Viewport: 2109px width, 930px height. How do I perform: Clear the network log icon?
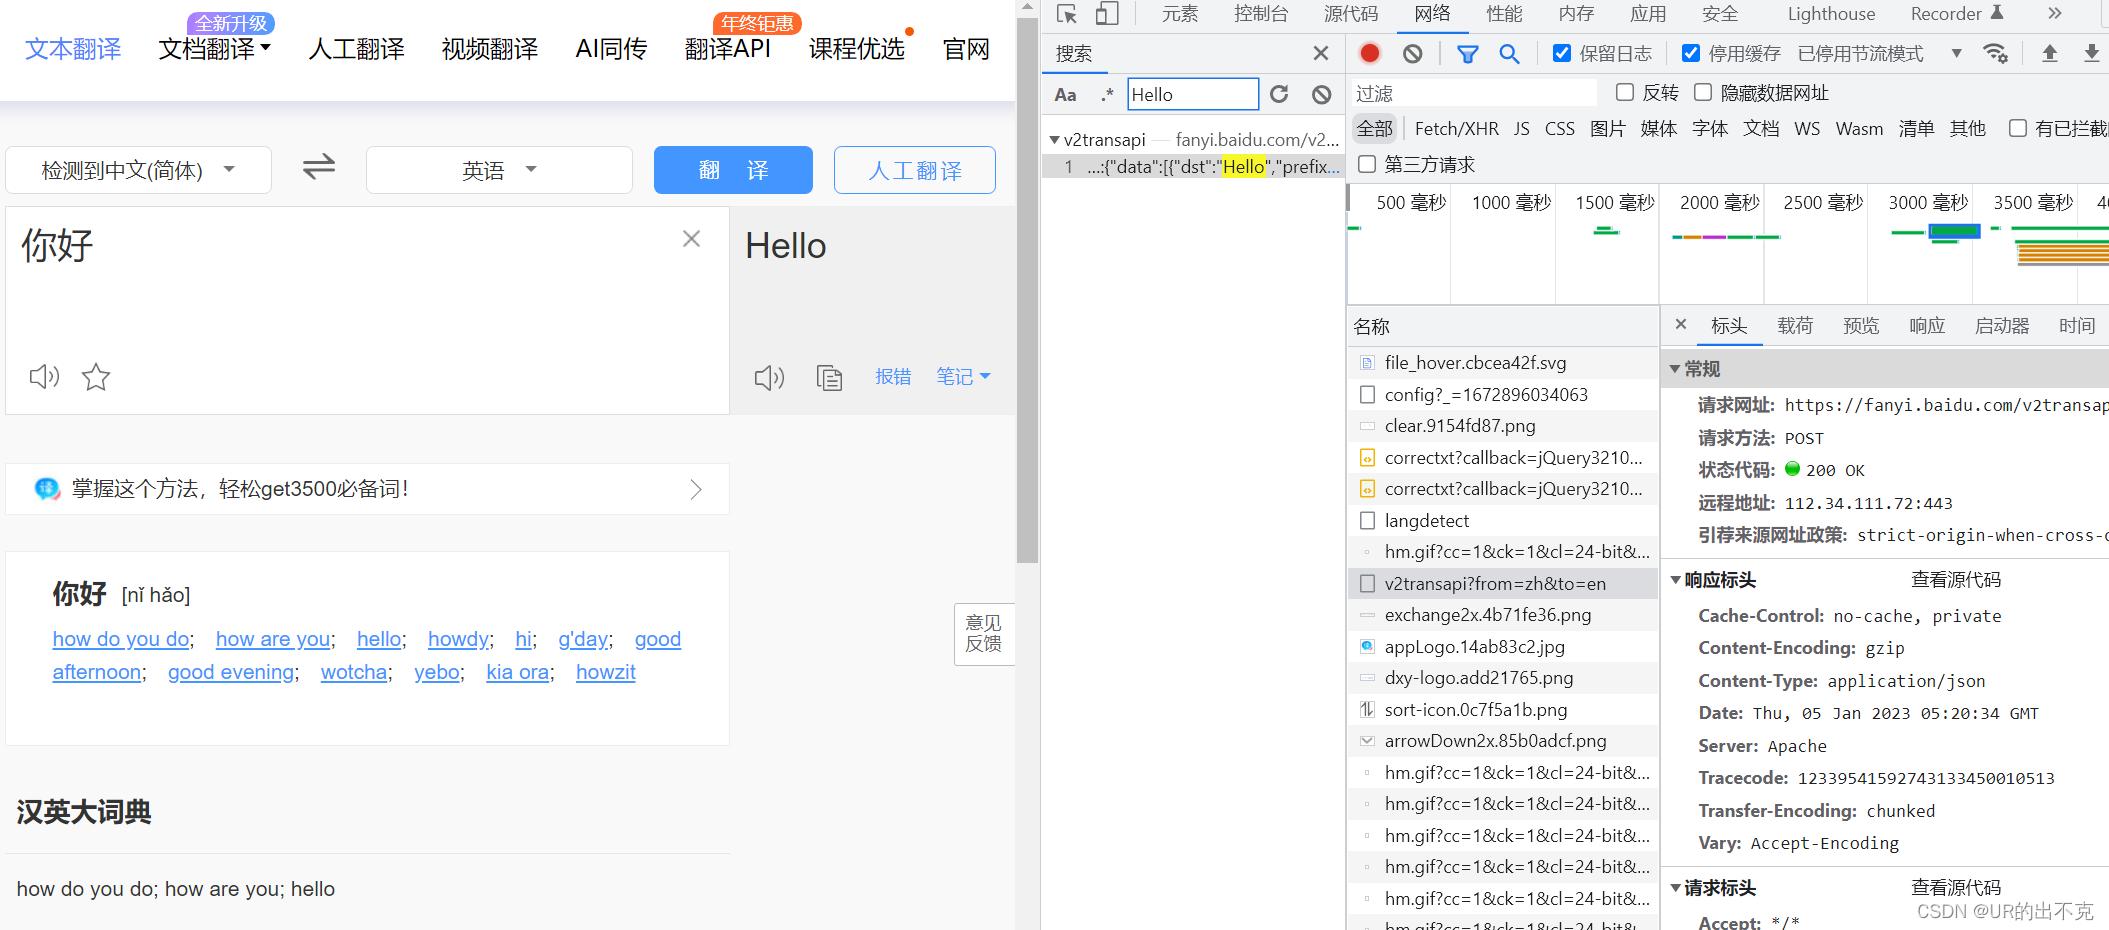[1412, 53]
